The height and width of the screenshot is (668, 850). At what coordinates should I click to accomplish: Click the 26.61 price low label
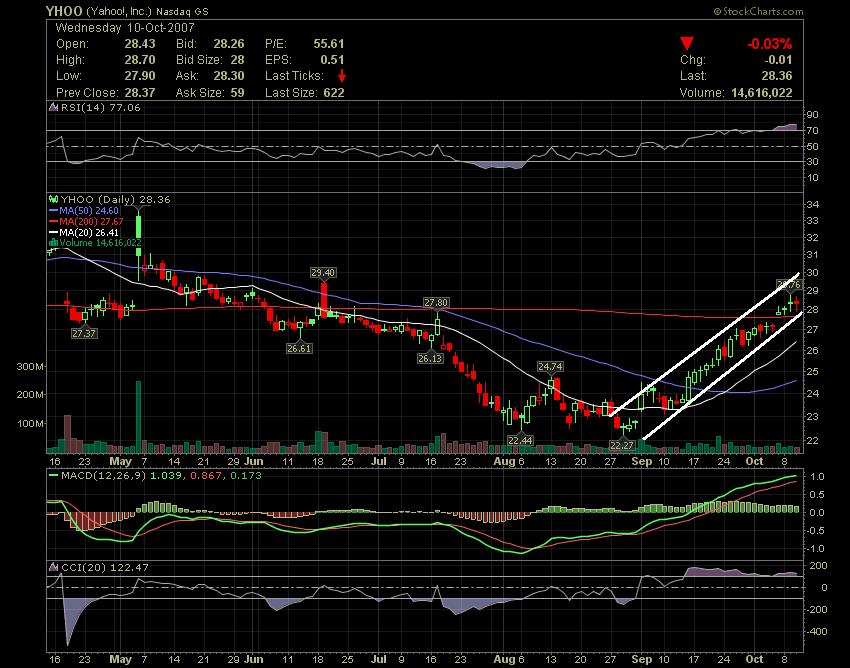299,348
